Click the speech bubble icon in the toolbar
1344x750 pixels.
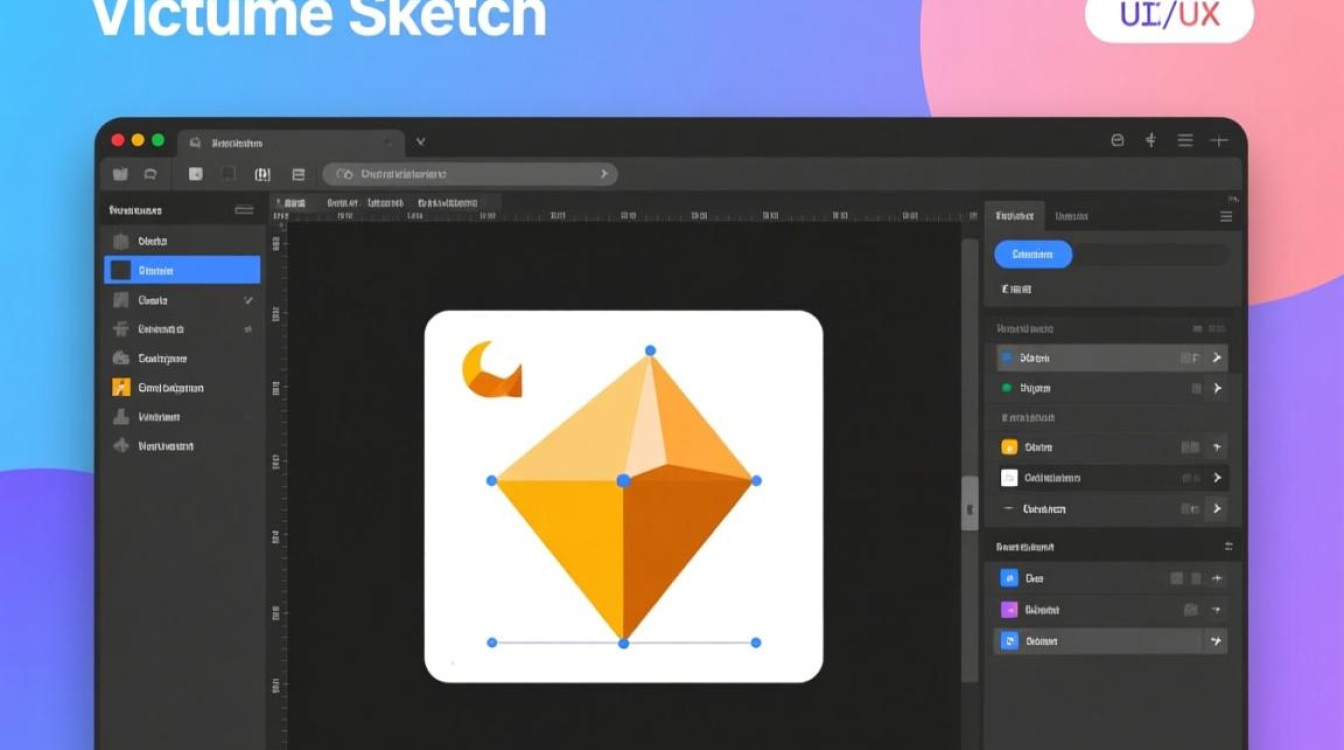click(x=150, y=174)
